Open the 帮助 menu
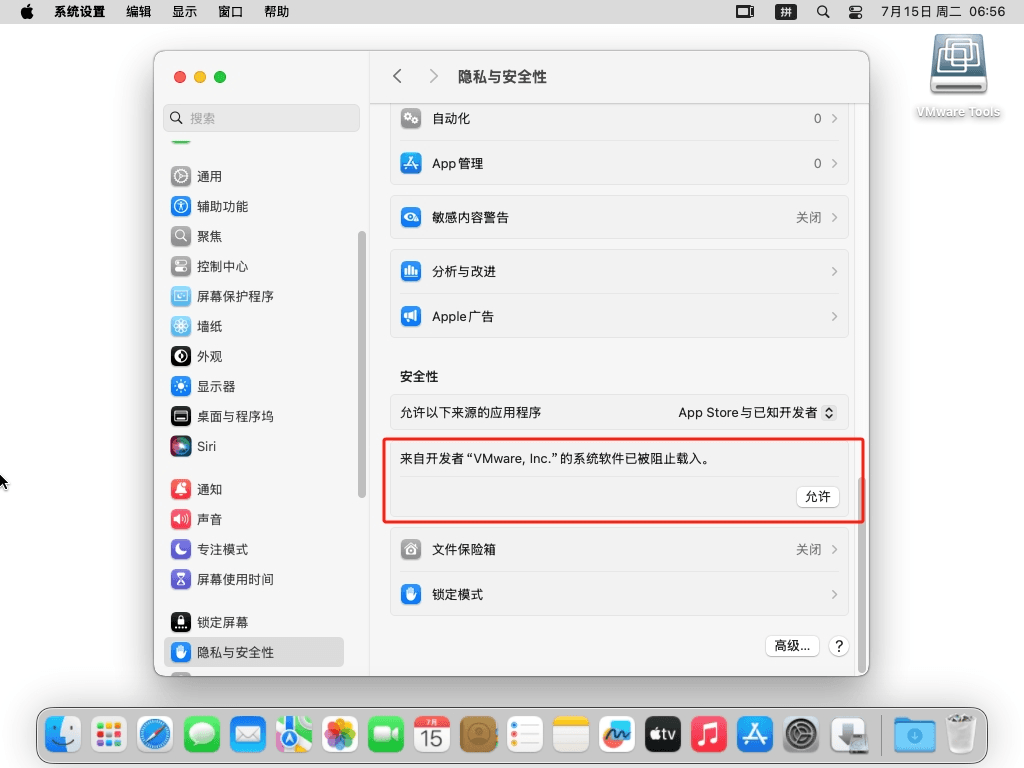The height and width of the screenshot is (768, 1024). click(x=276, y=12)
